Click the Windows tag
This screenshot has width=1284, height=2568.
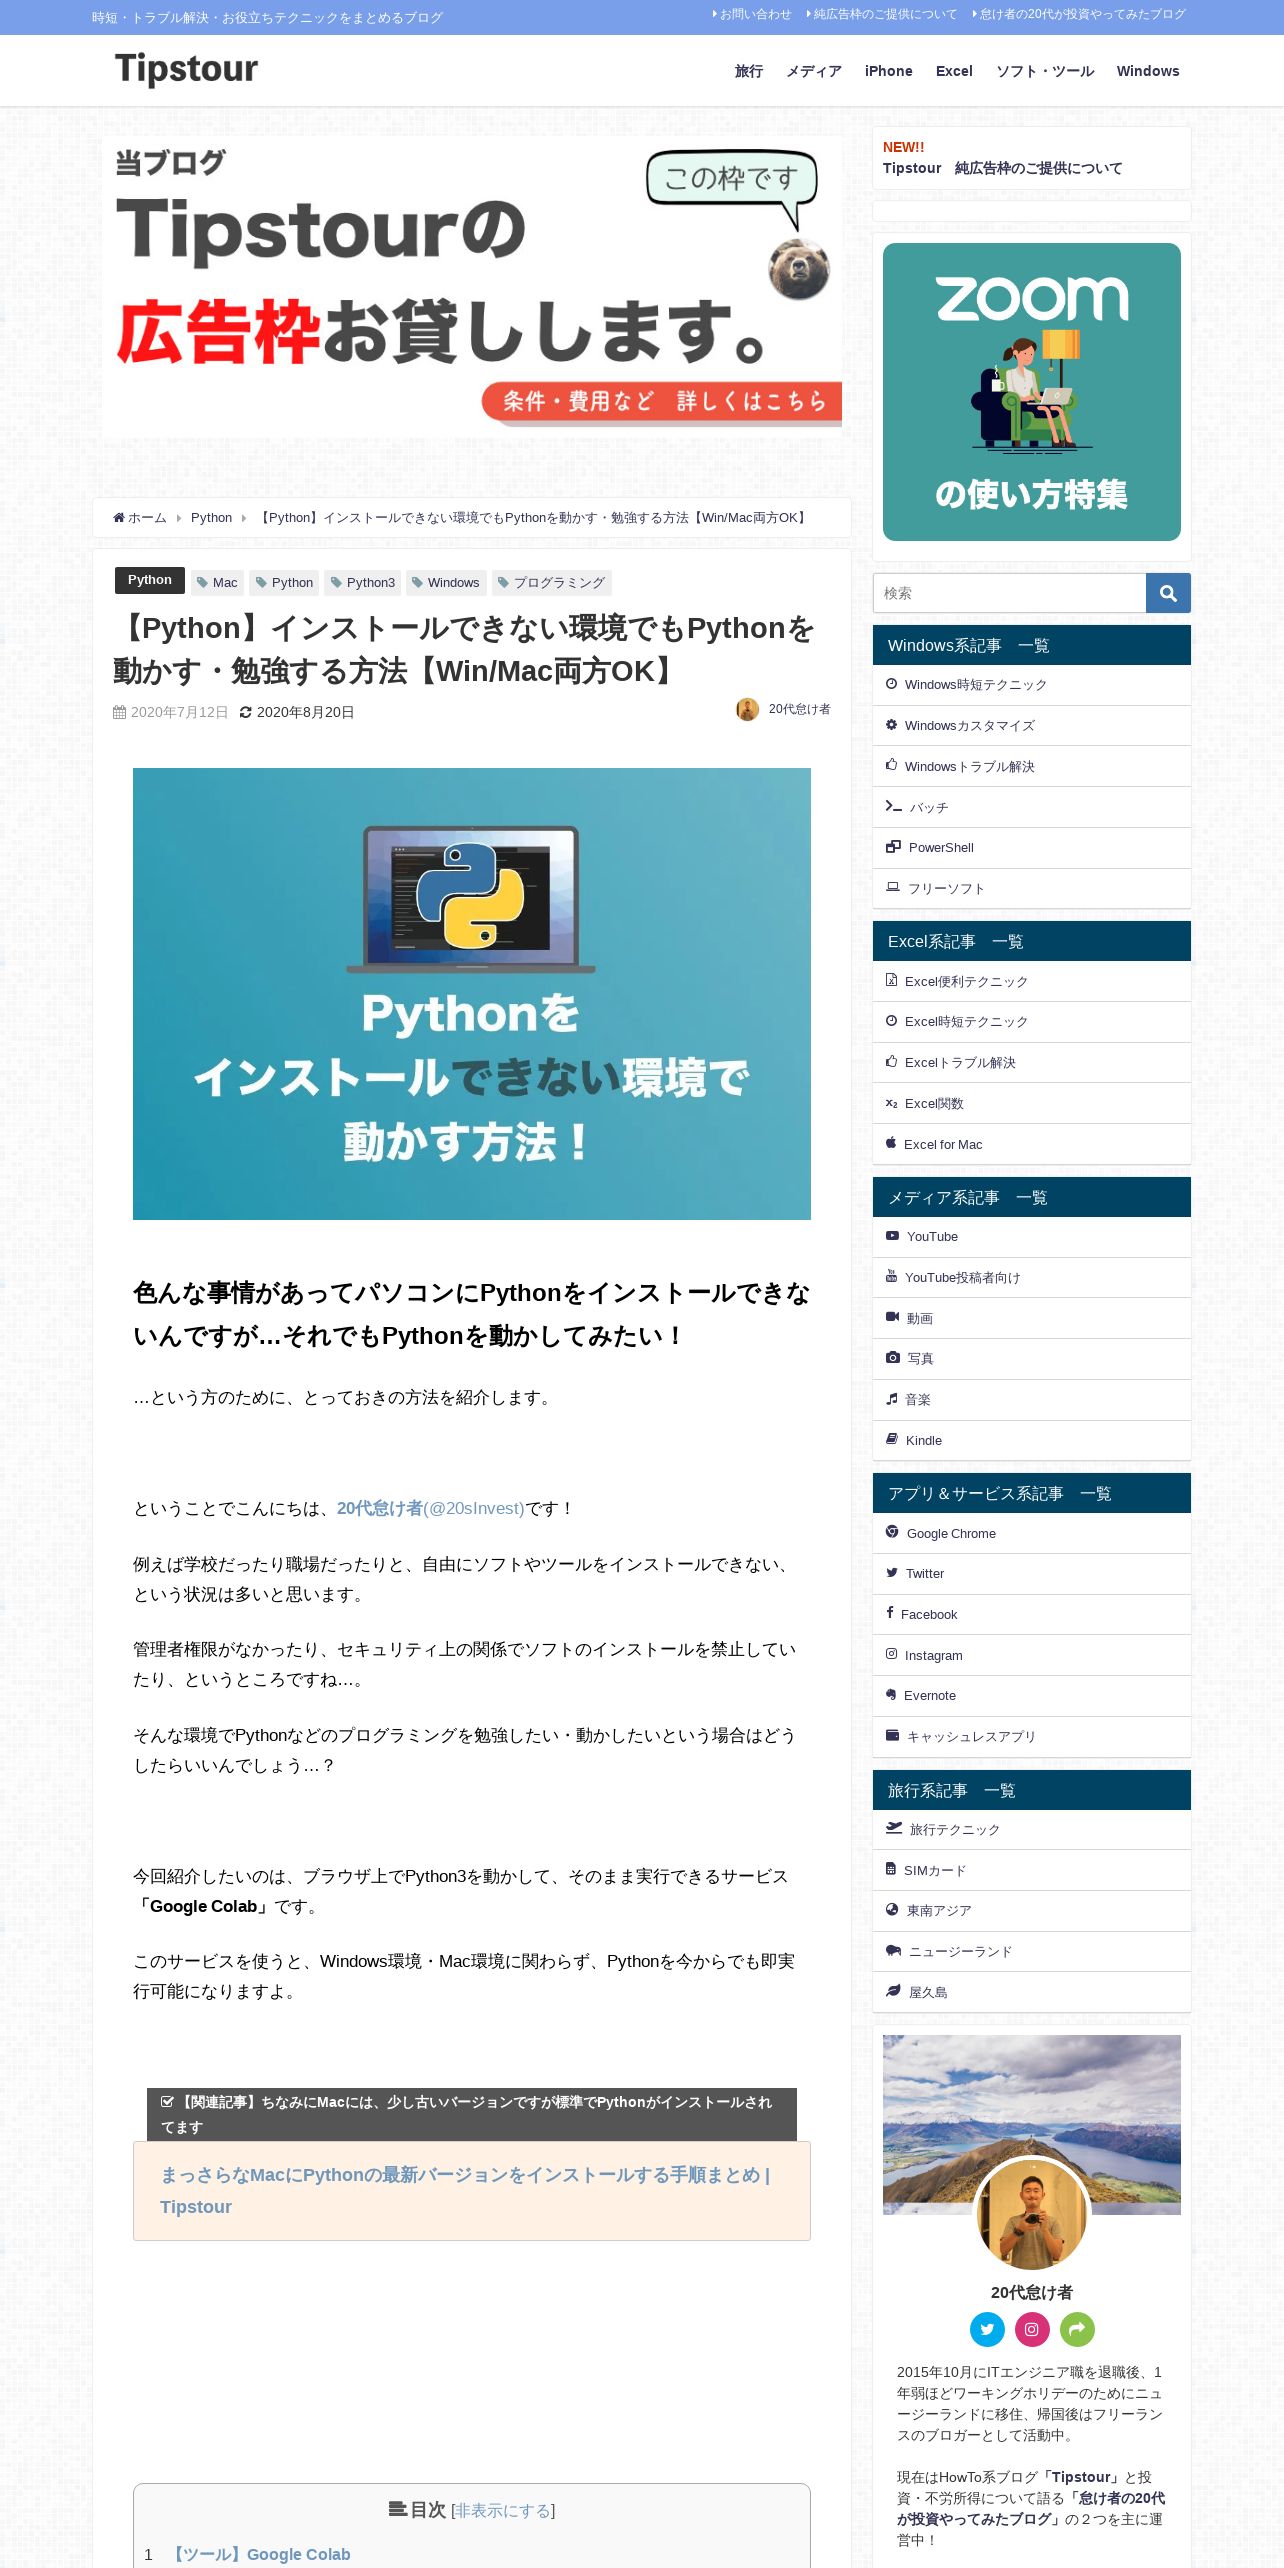[446, 582]
